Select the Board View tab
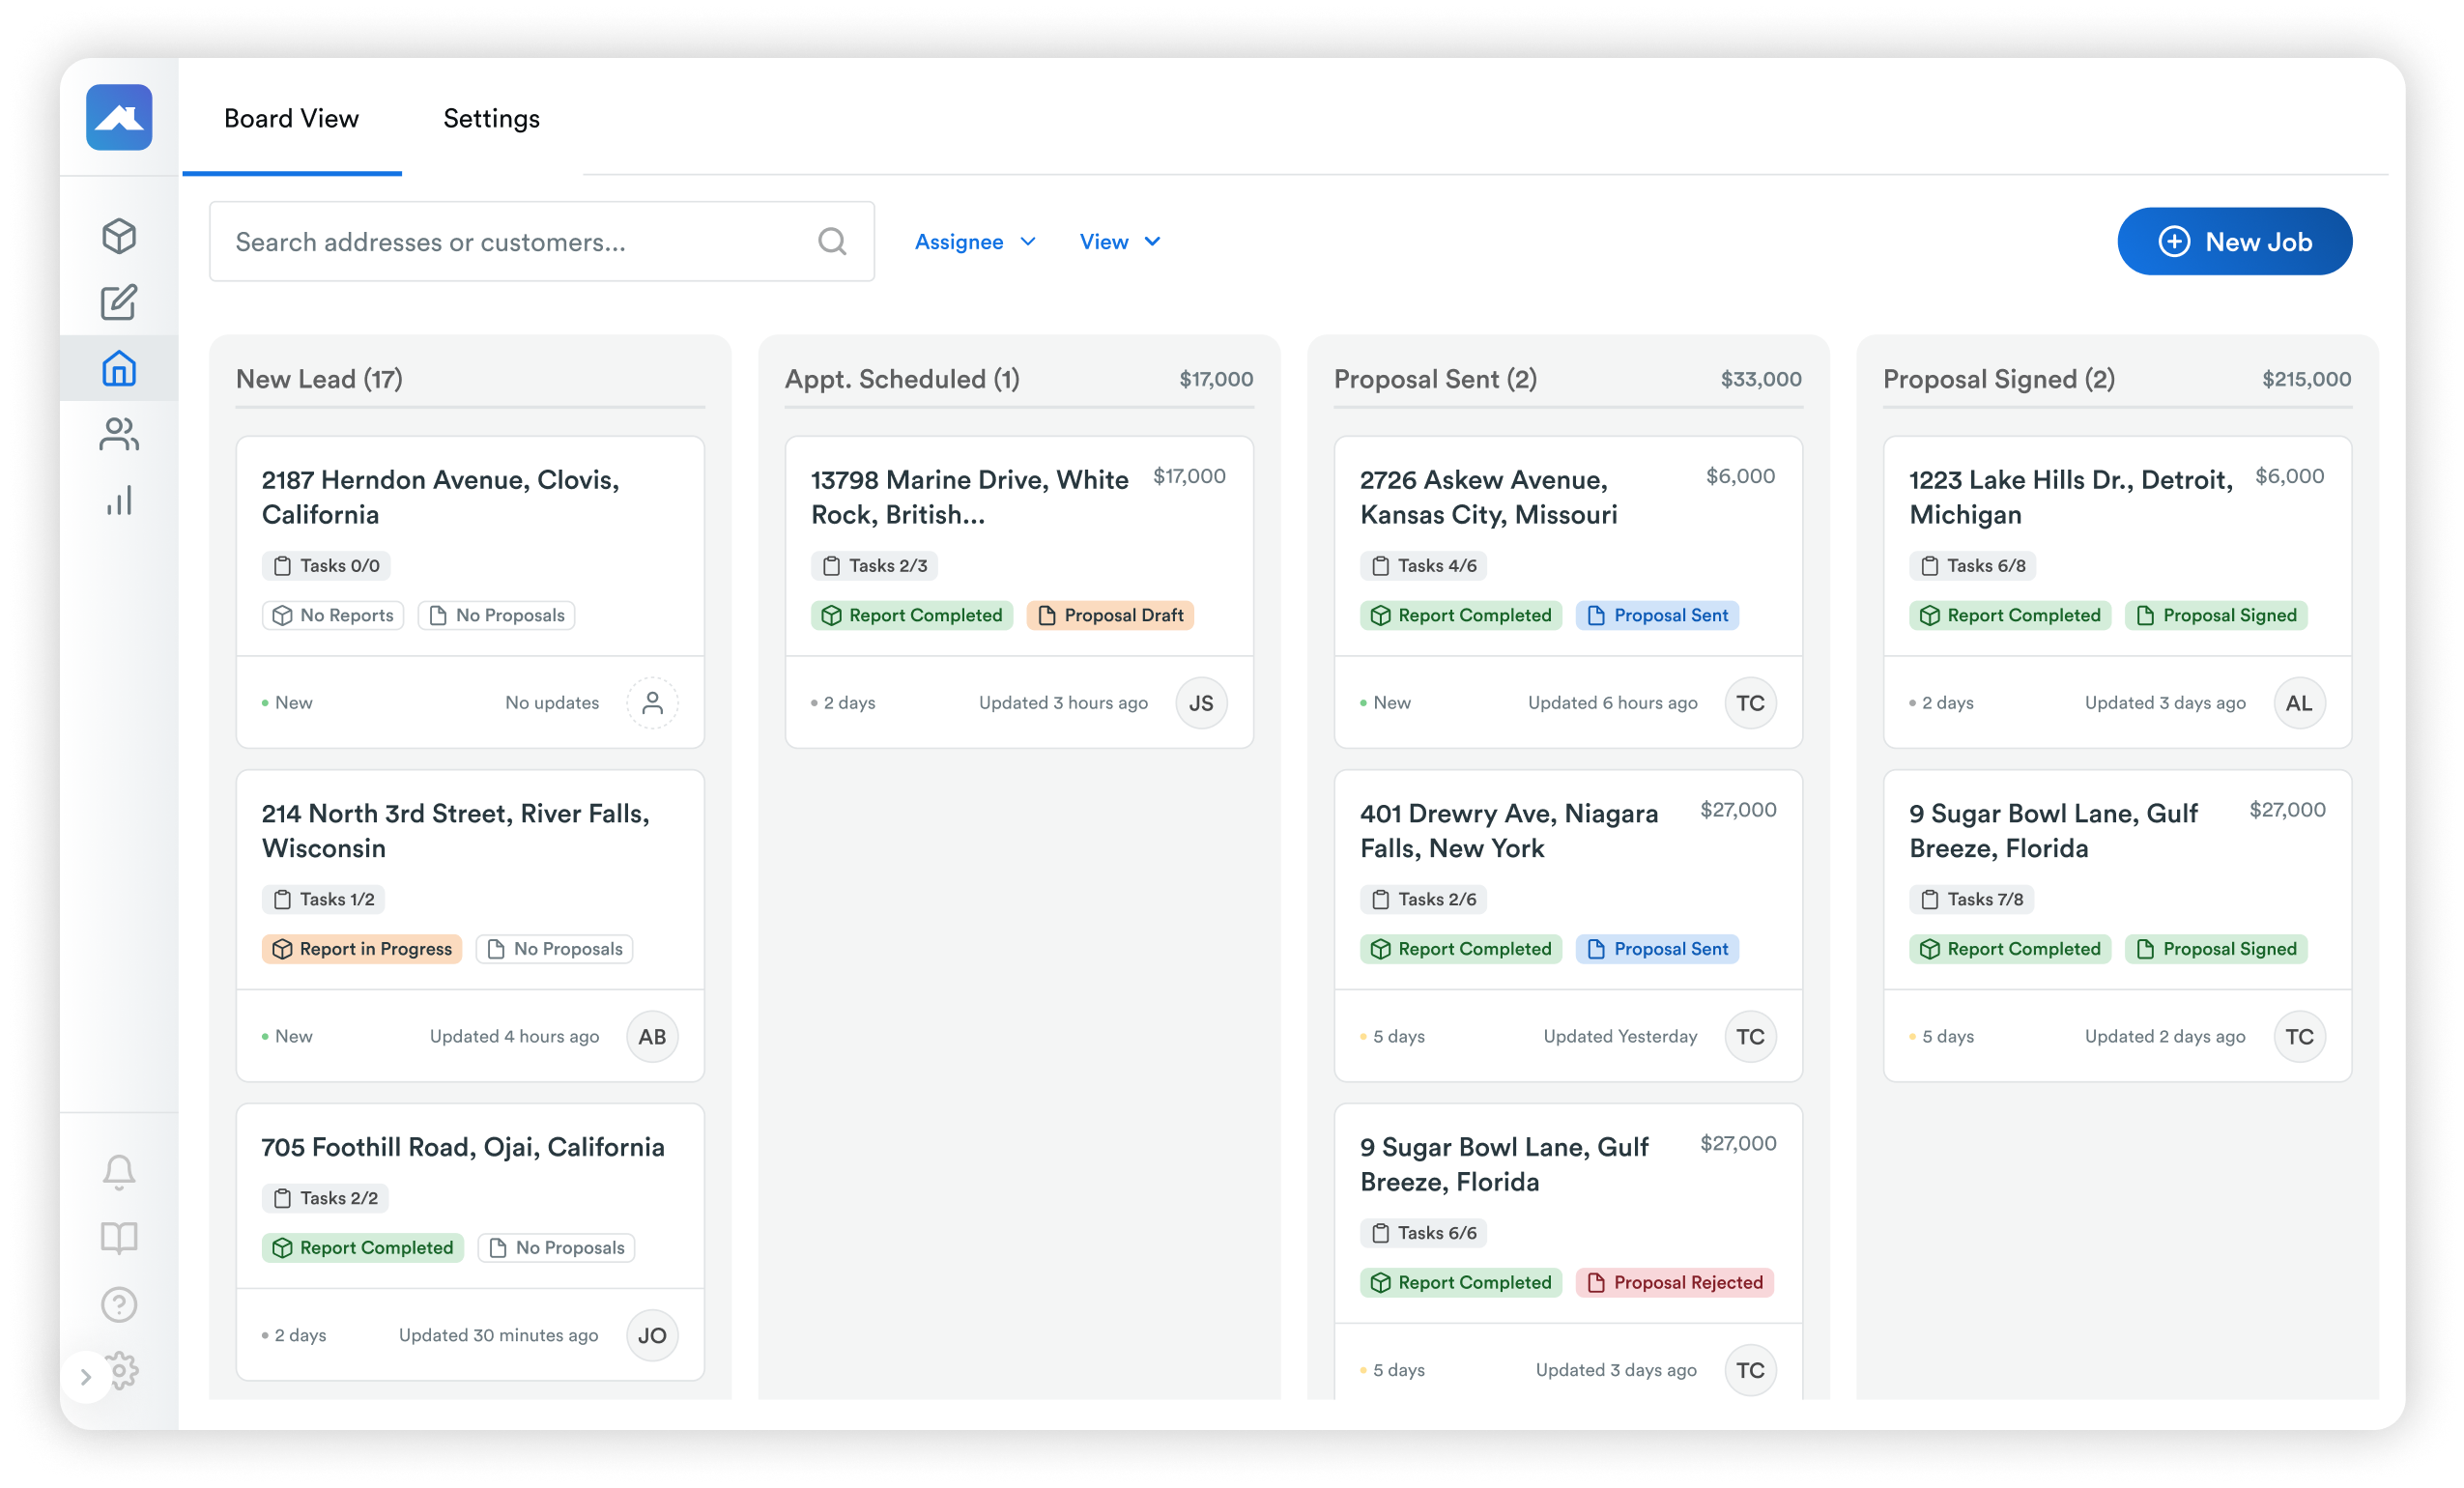The height and width of the screenshot is (1488, 2464). point(291,118)
